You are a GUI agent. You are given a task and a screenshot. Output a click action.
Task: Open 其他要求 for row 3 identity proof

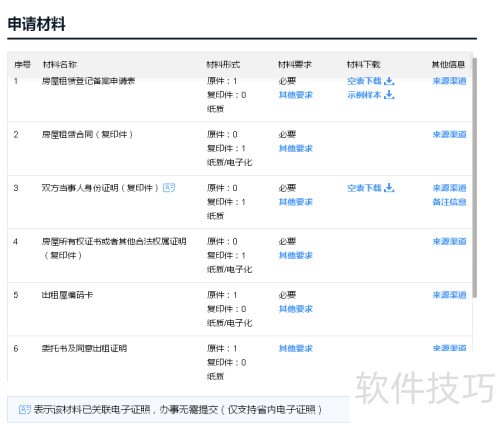296,202
